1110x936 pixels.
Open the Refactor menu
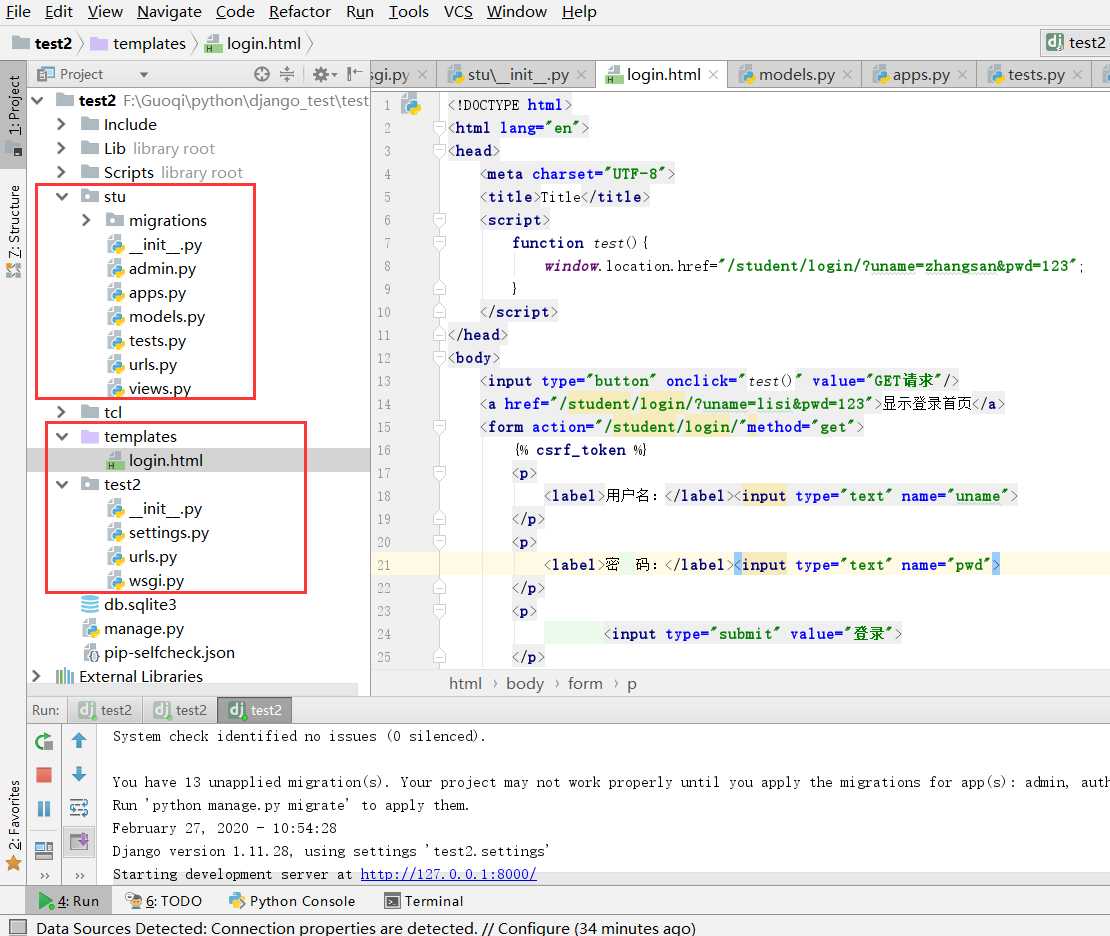(x=299, y=12)
